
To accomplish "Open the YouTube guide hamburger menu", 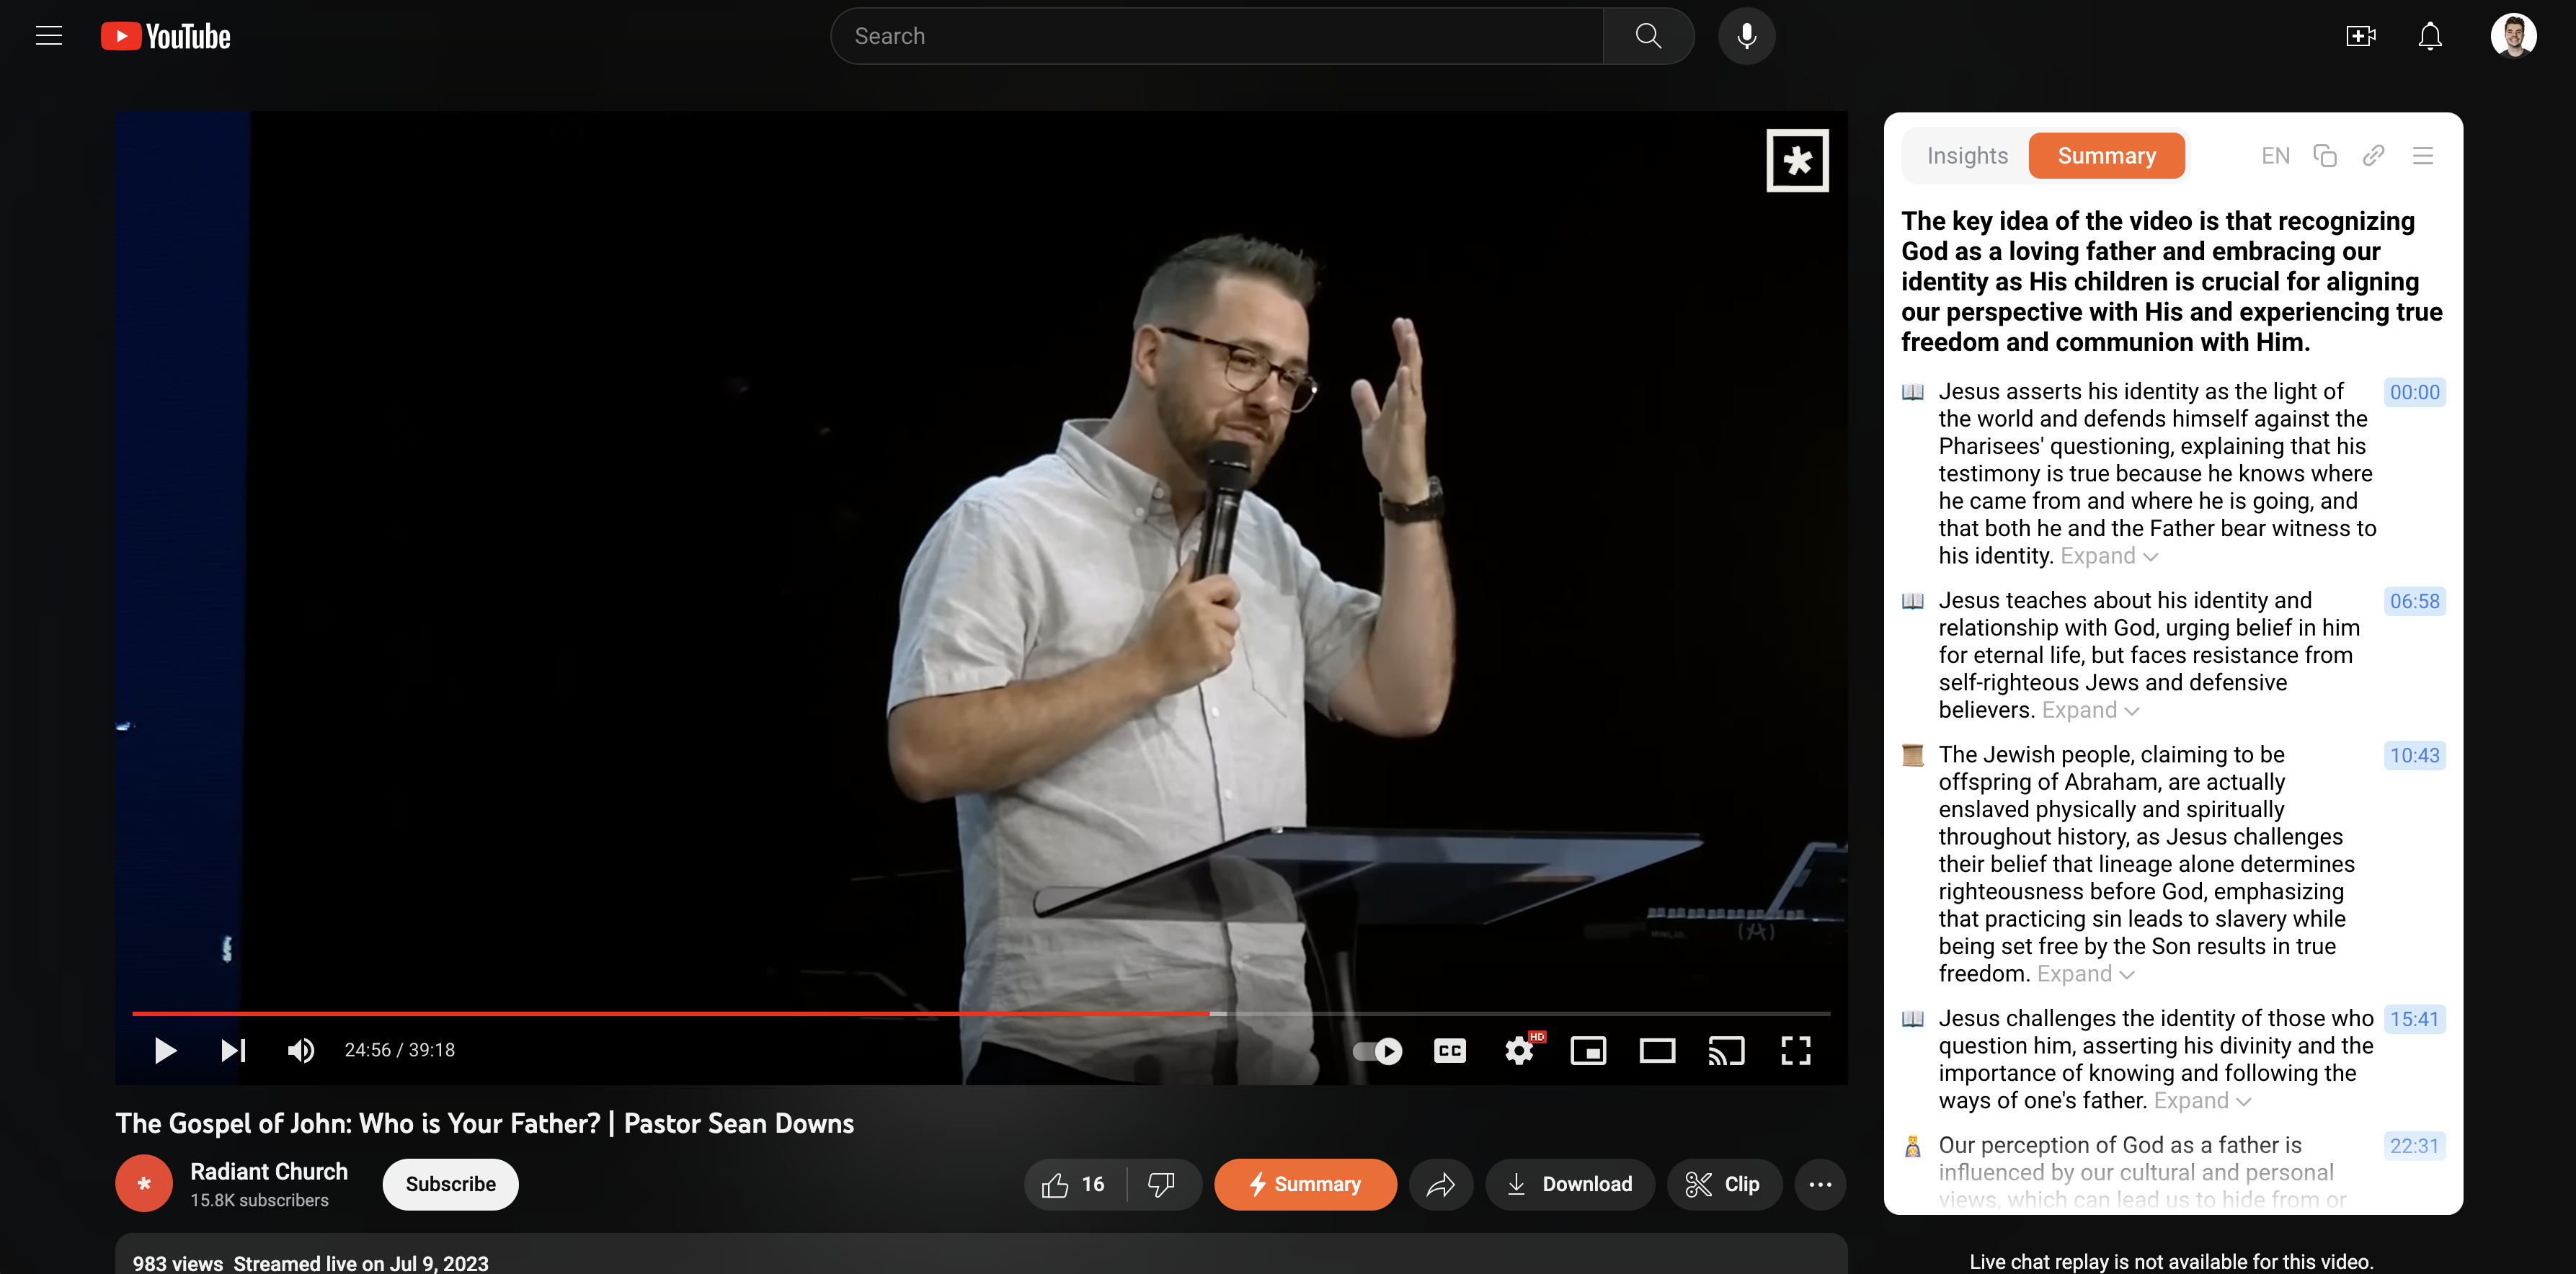I will click(49, 36).
